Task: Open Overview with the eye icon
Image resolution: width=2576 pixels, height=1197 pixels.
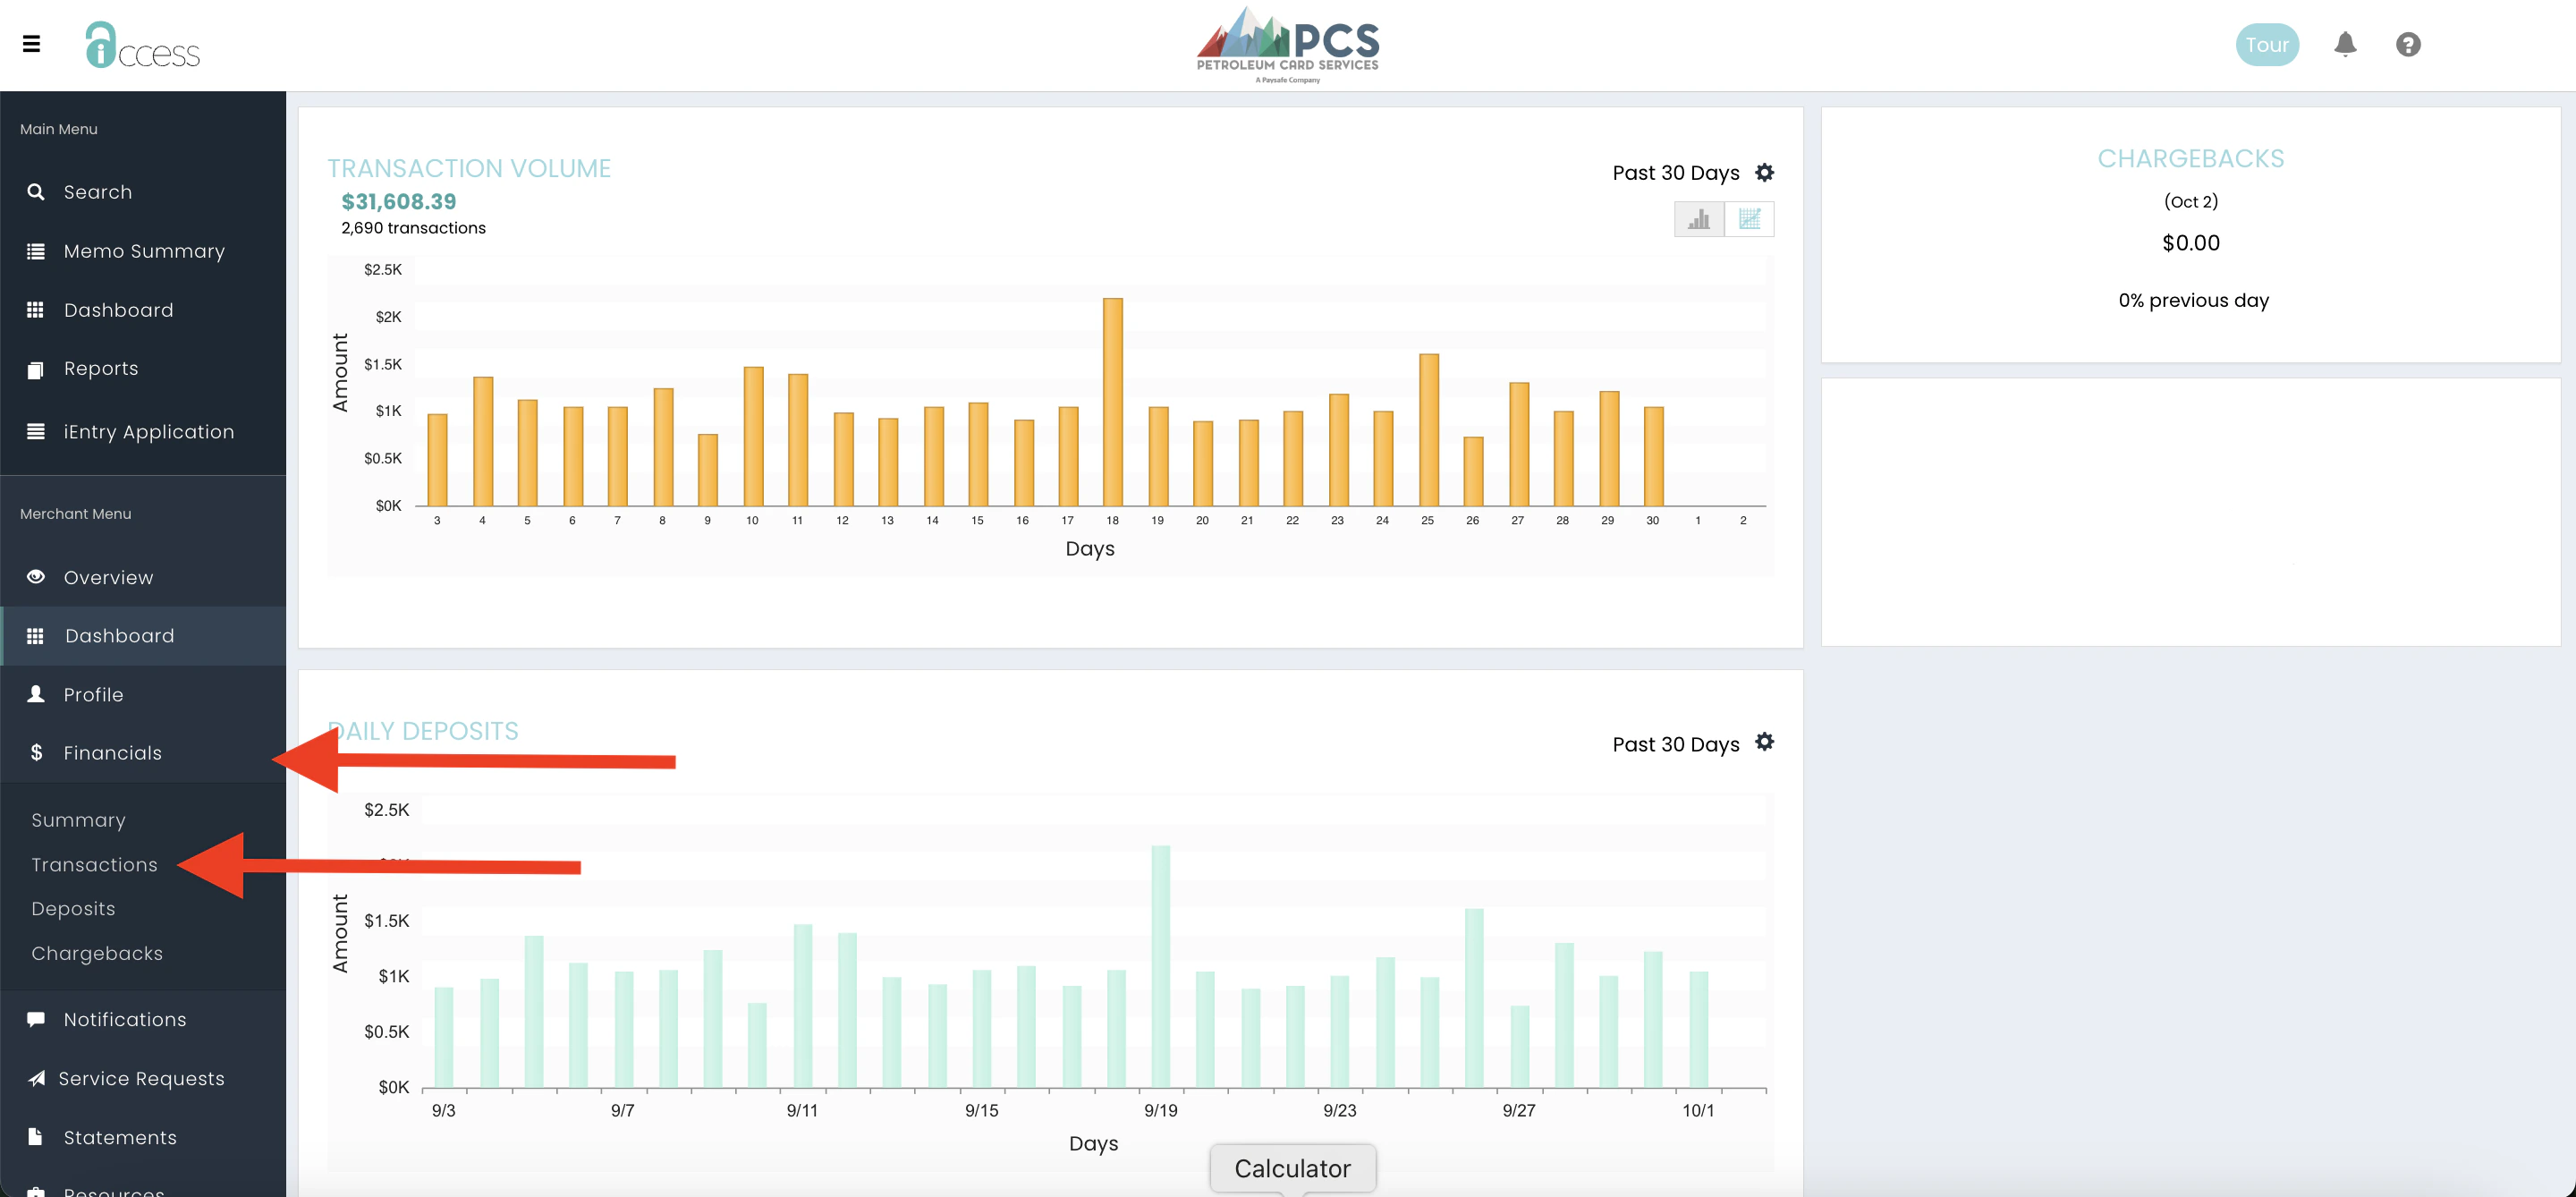Action: (x=108, y=578)
